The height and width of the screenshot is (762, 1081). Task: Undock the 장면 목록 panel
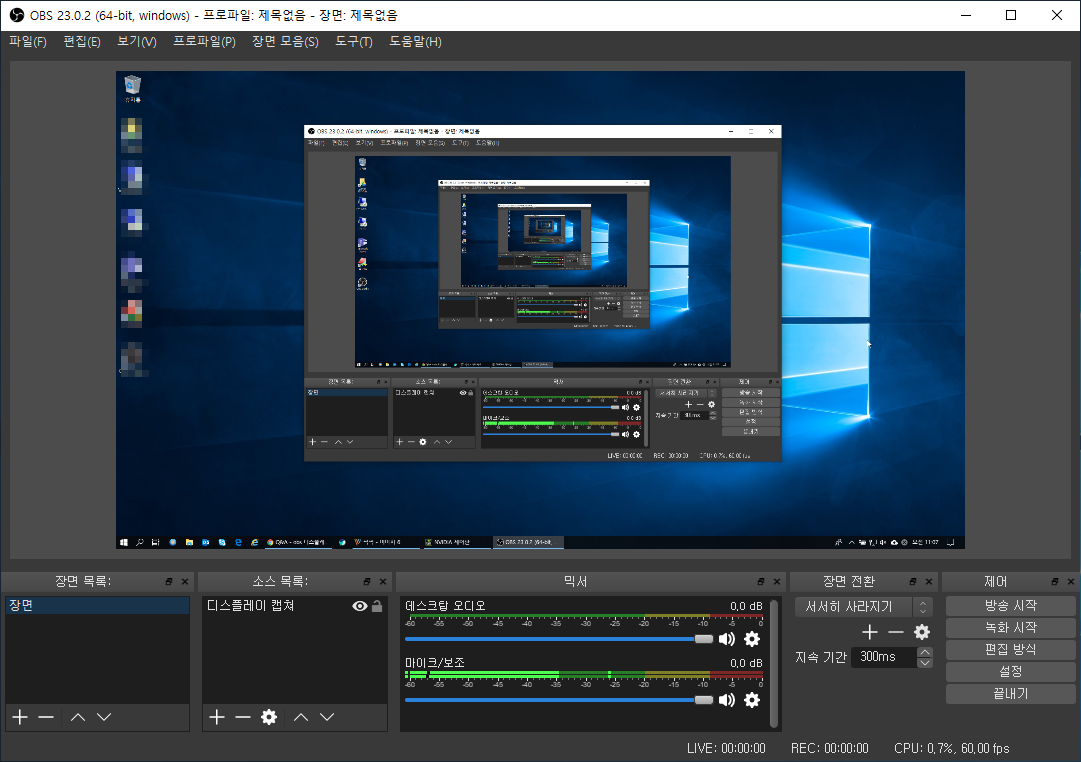pyautogui.click(x=169, y=582)
